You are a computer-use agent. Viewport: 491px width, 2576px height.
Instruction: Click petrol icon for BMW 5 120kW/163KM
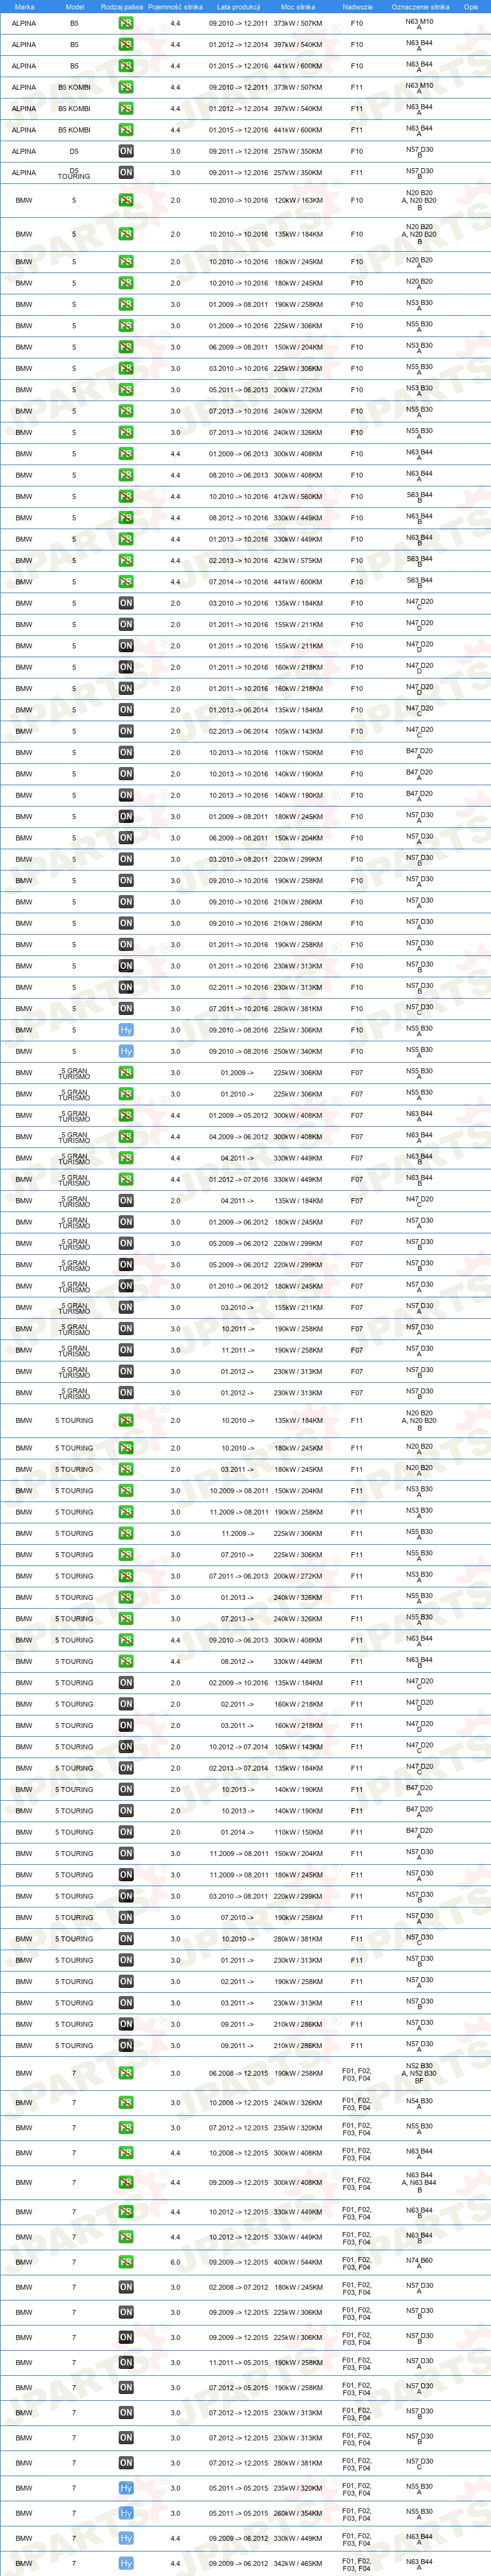point(126,200)
